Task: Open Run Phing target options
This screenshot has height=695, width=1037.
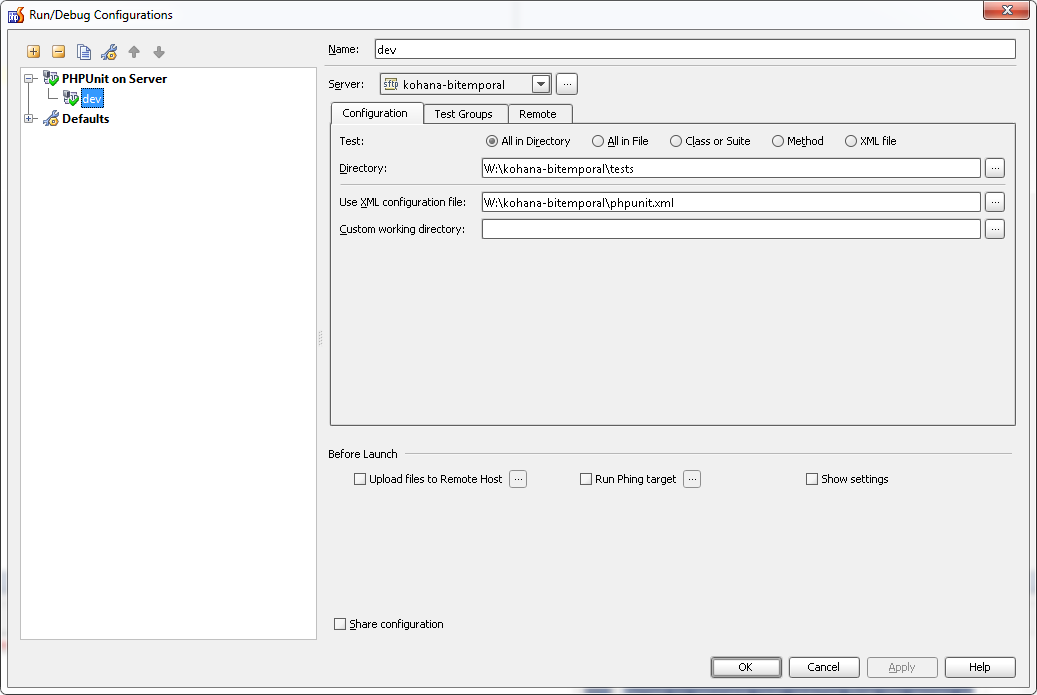Action: click(692, 479)
